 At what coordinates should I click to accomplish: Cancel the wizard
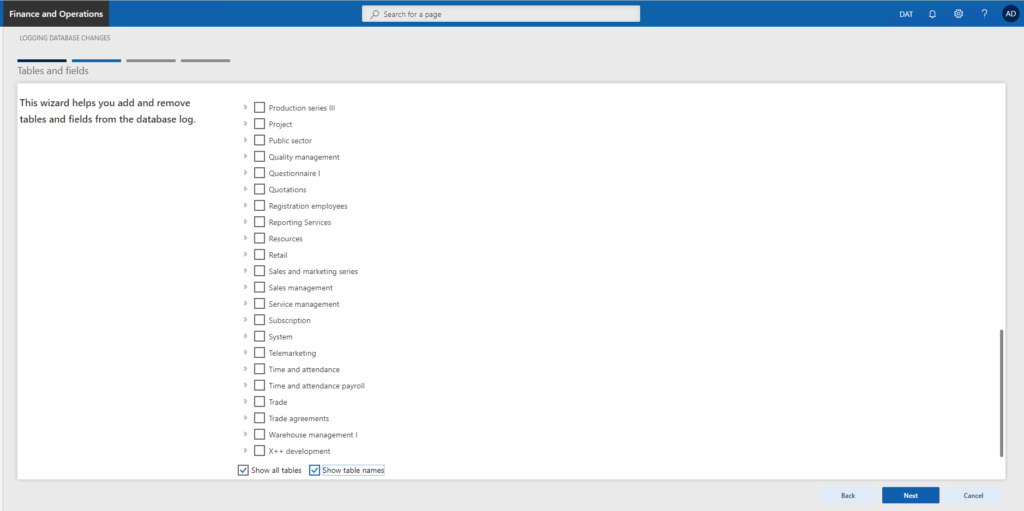click(973, 495)
